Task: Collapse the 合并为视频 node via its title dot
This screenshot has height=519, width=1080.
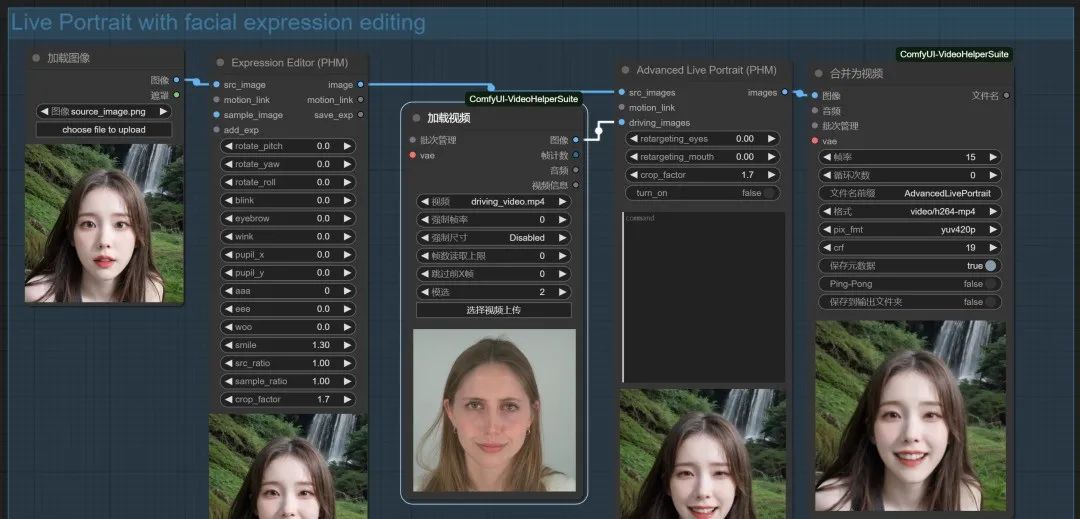Action: (x=819, y=74)
